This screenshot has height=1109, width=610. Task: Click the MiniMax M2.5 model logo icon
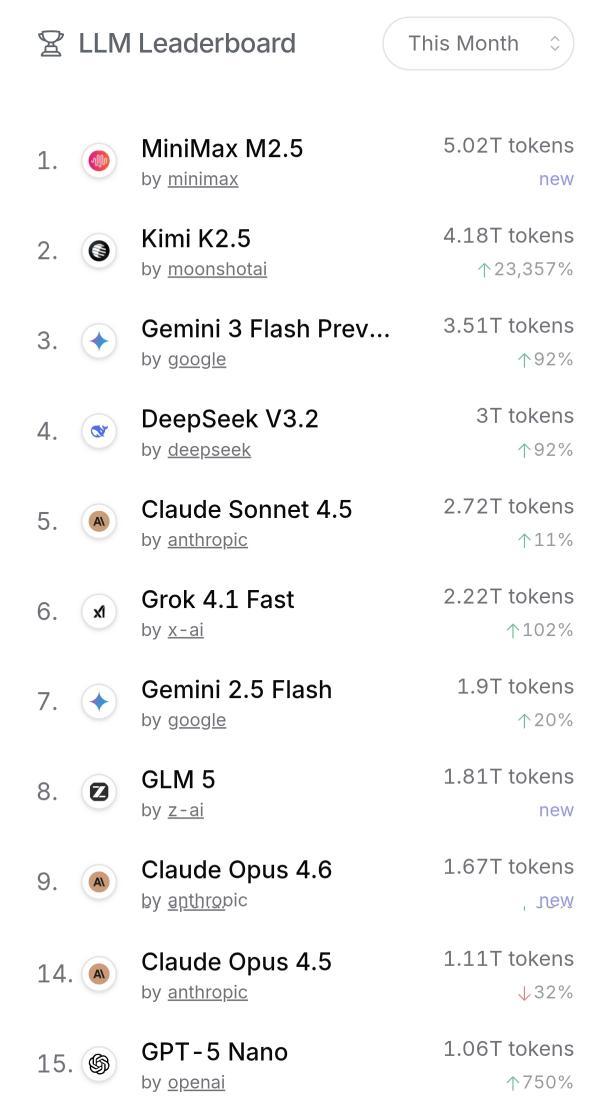coord(99,161)
